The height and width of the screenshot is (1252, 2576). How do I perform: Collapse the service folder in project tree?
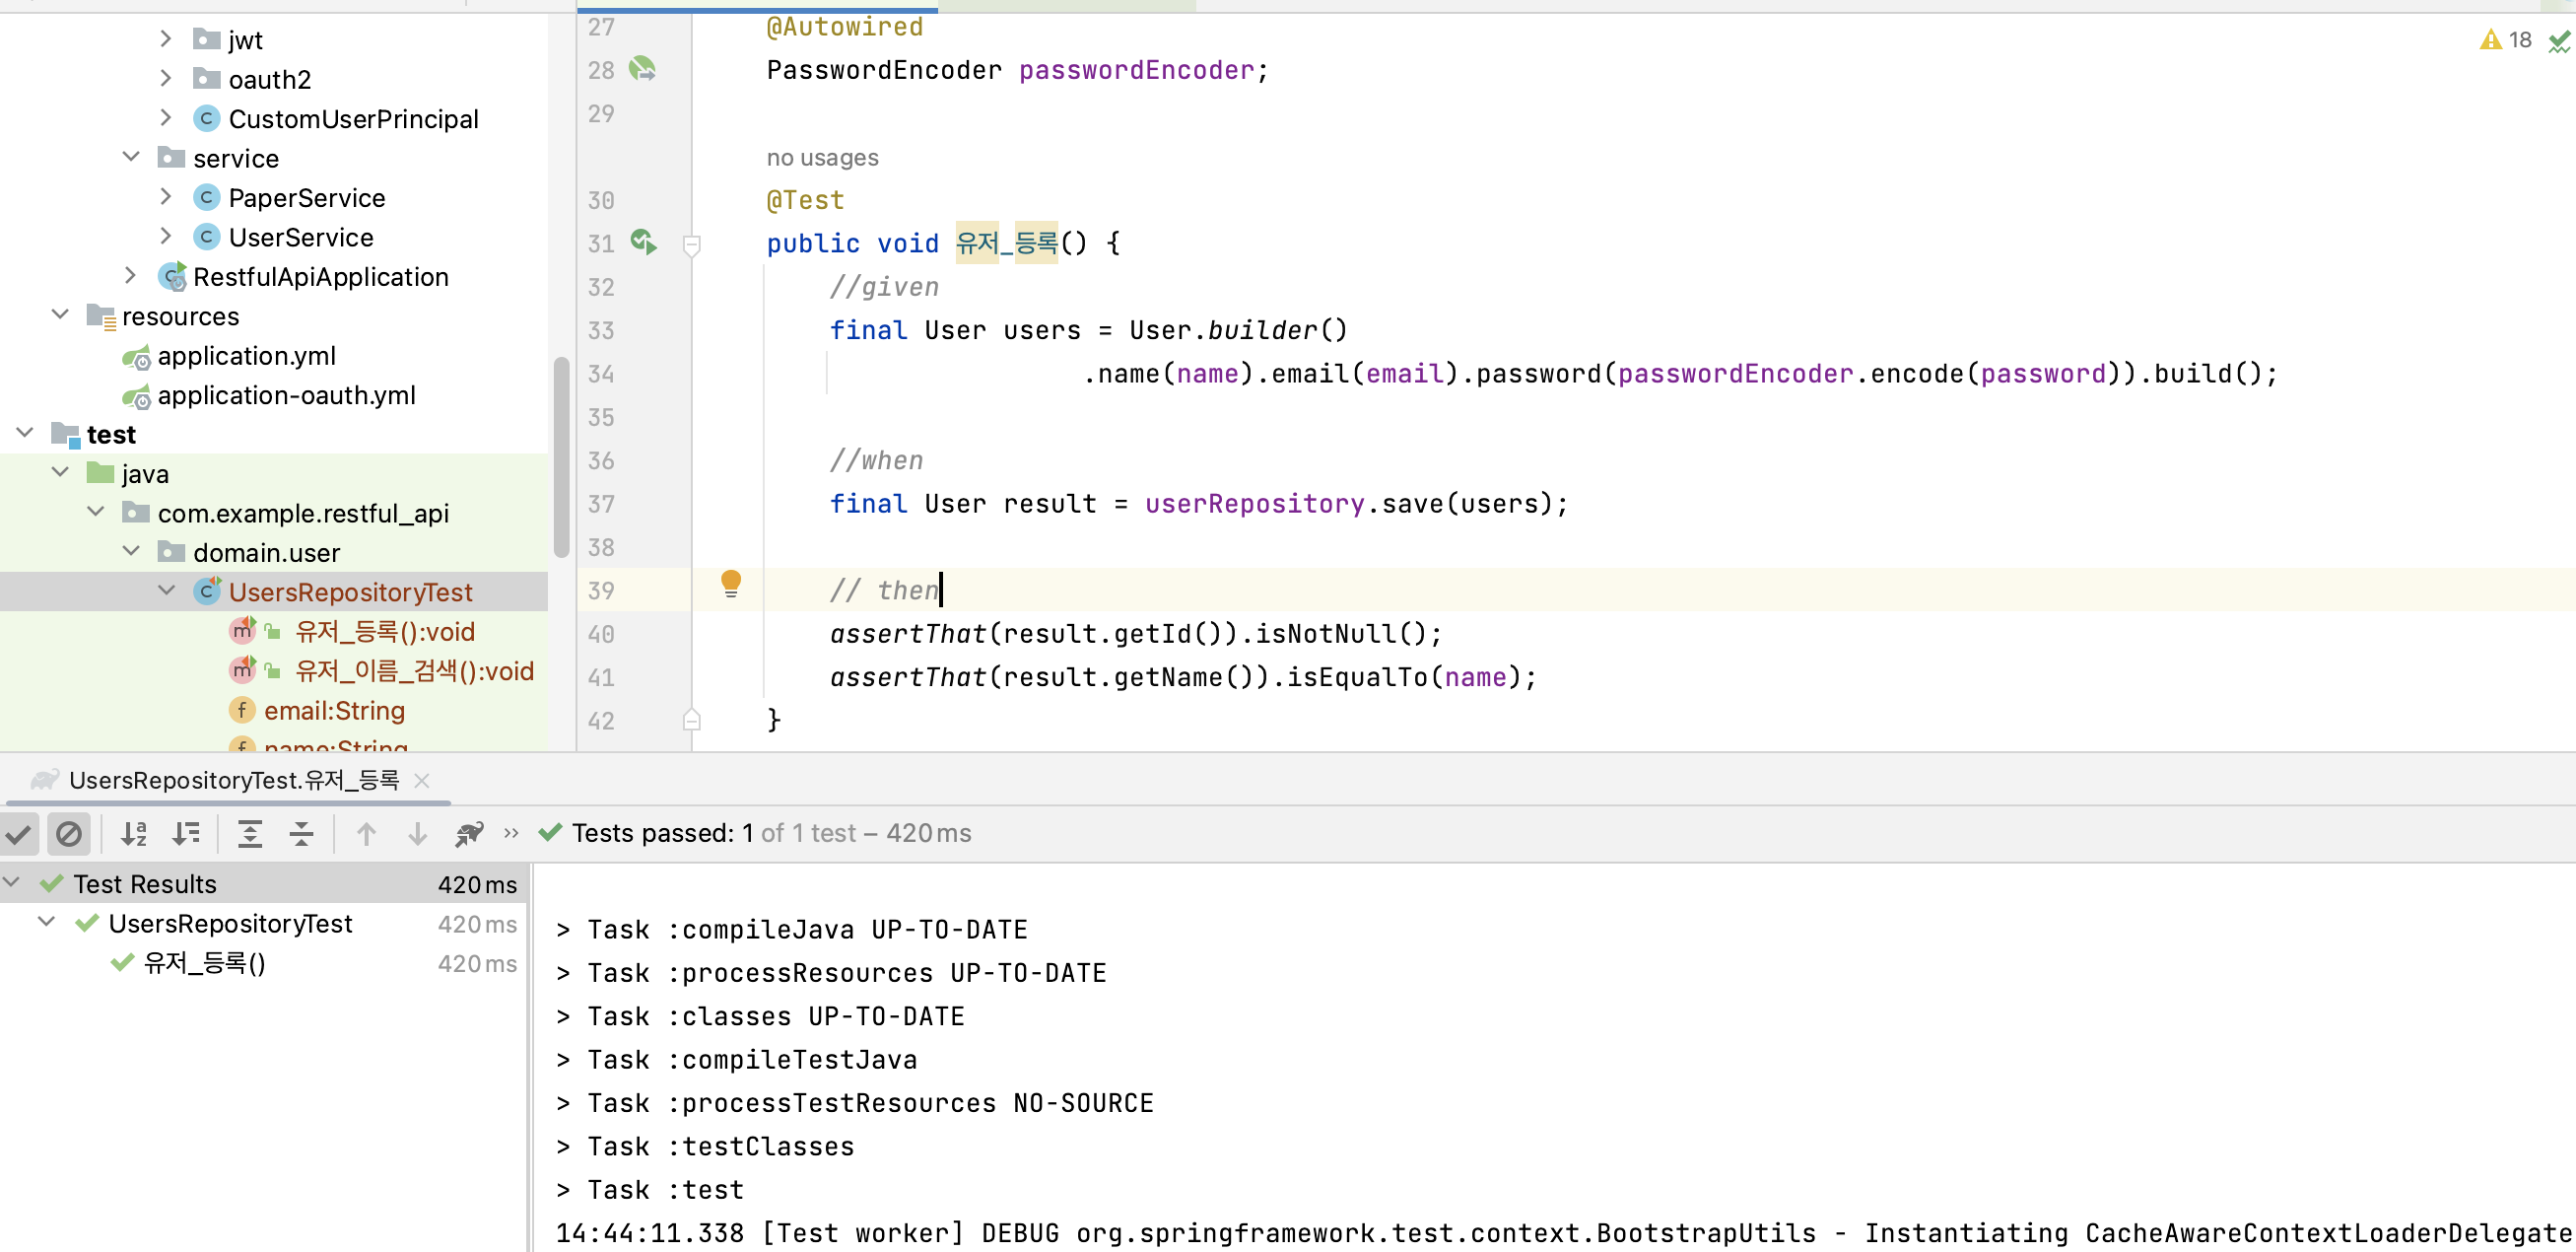[131, 157]
